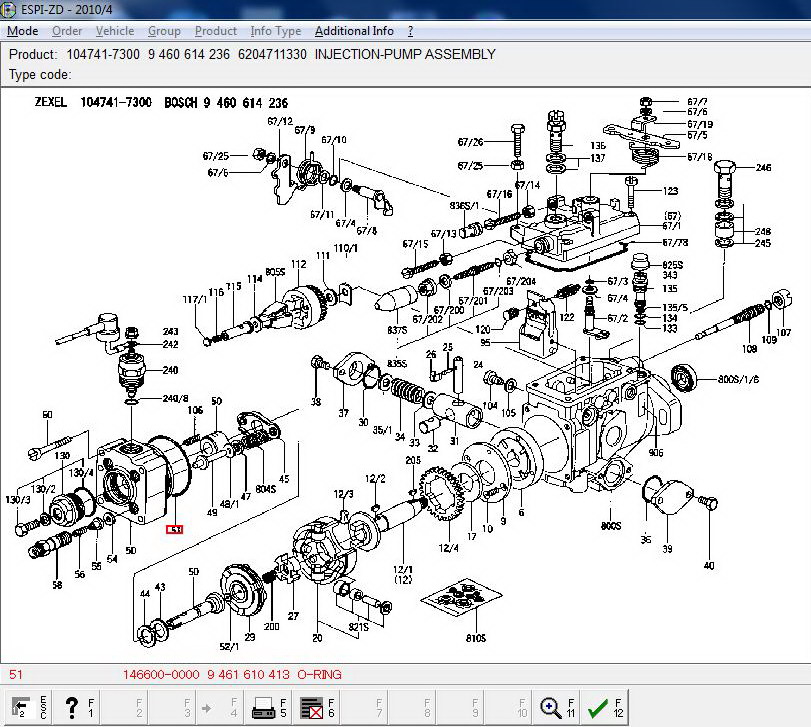Select part label 108 in the diagram
The image size is (811, 727).
[749, 349]
